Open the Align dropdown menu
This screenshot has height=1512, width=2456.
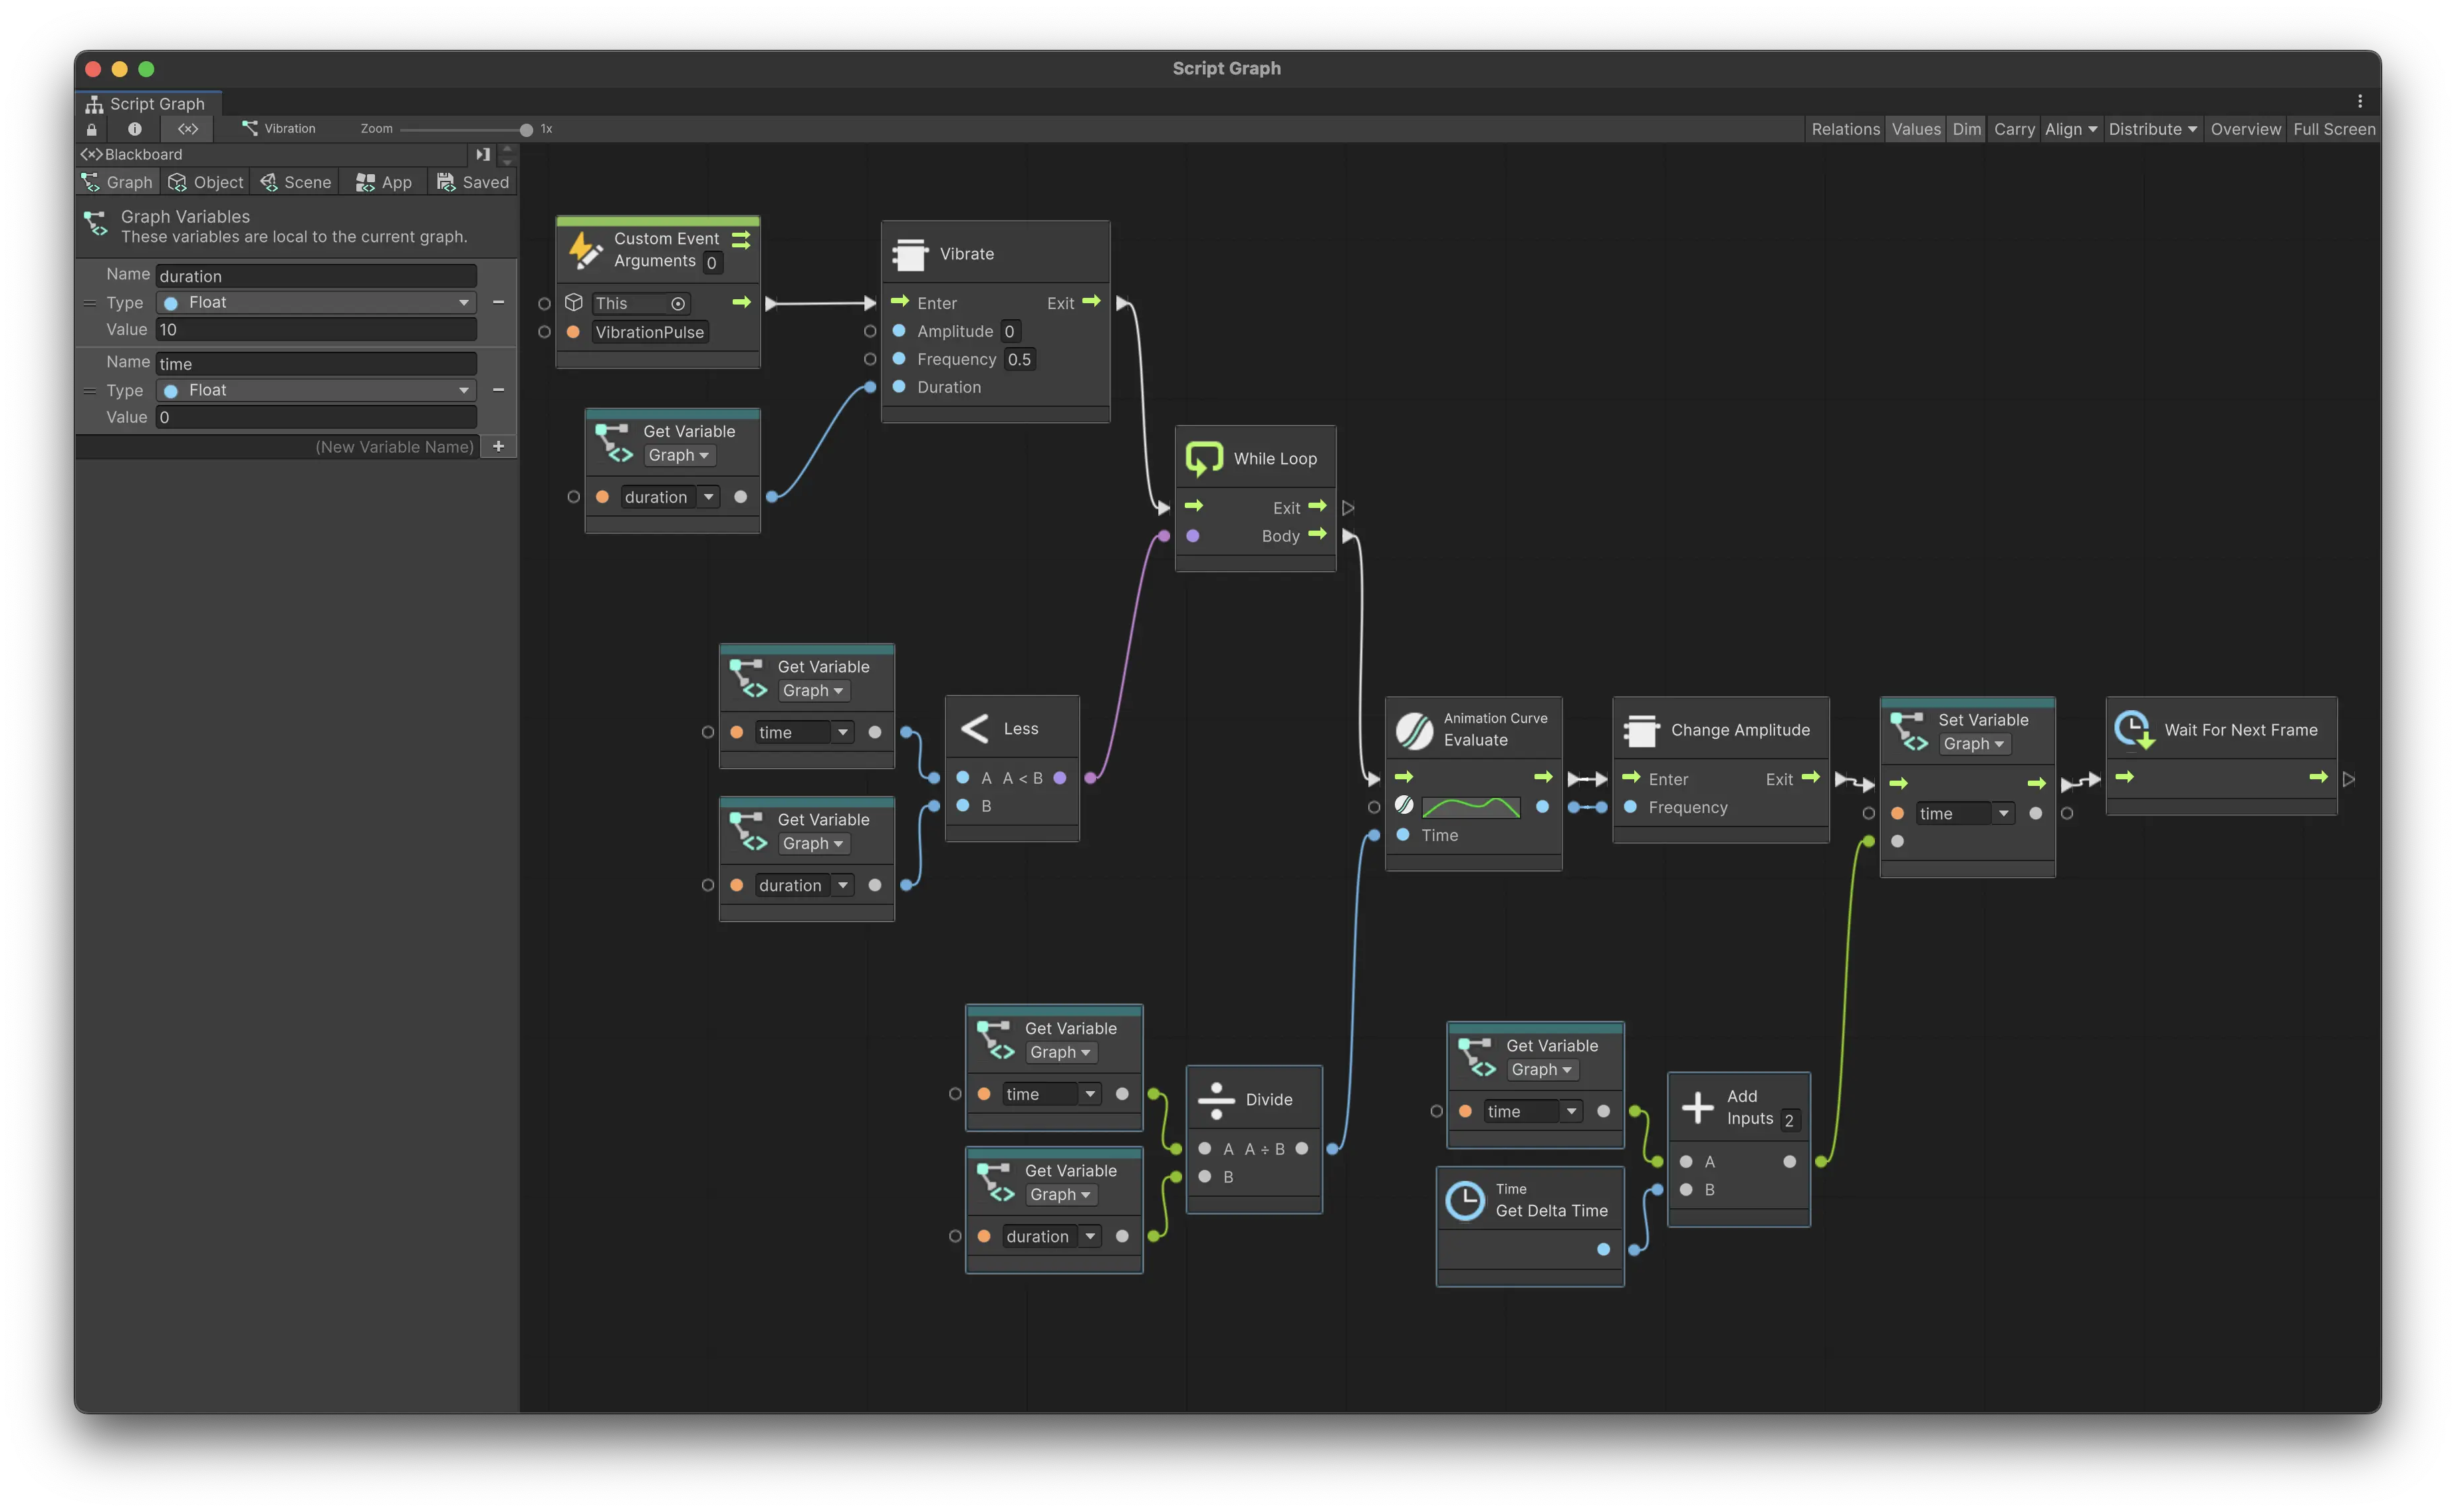(x=2070, y=129)
